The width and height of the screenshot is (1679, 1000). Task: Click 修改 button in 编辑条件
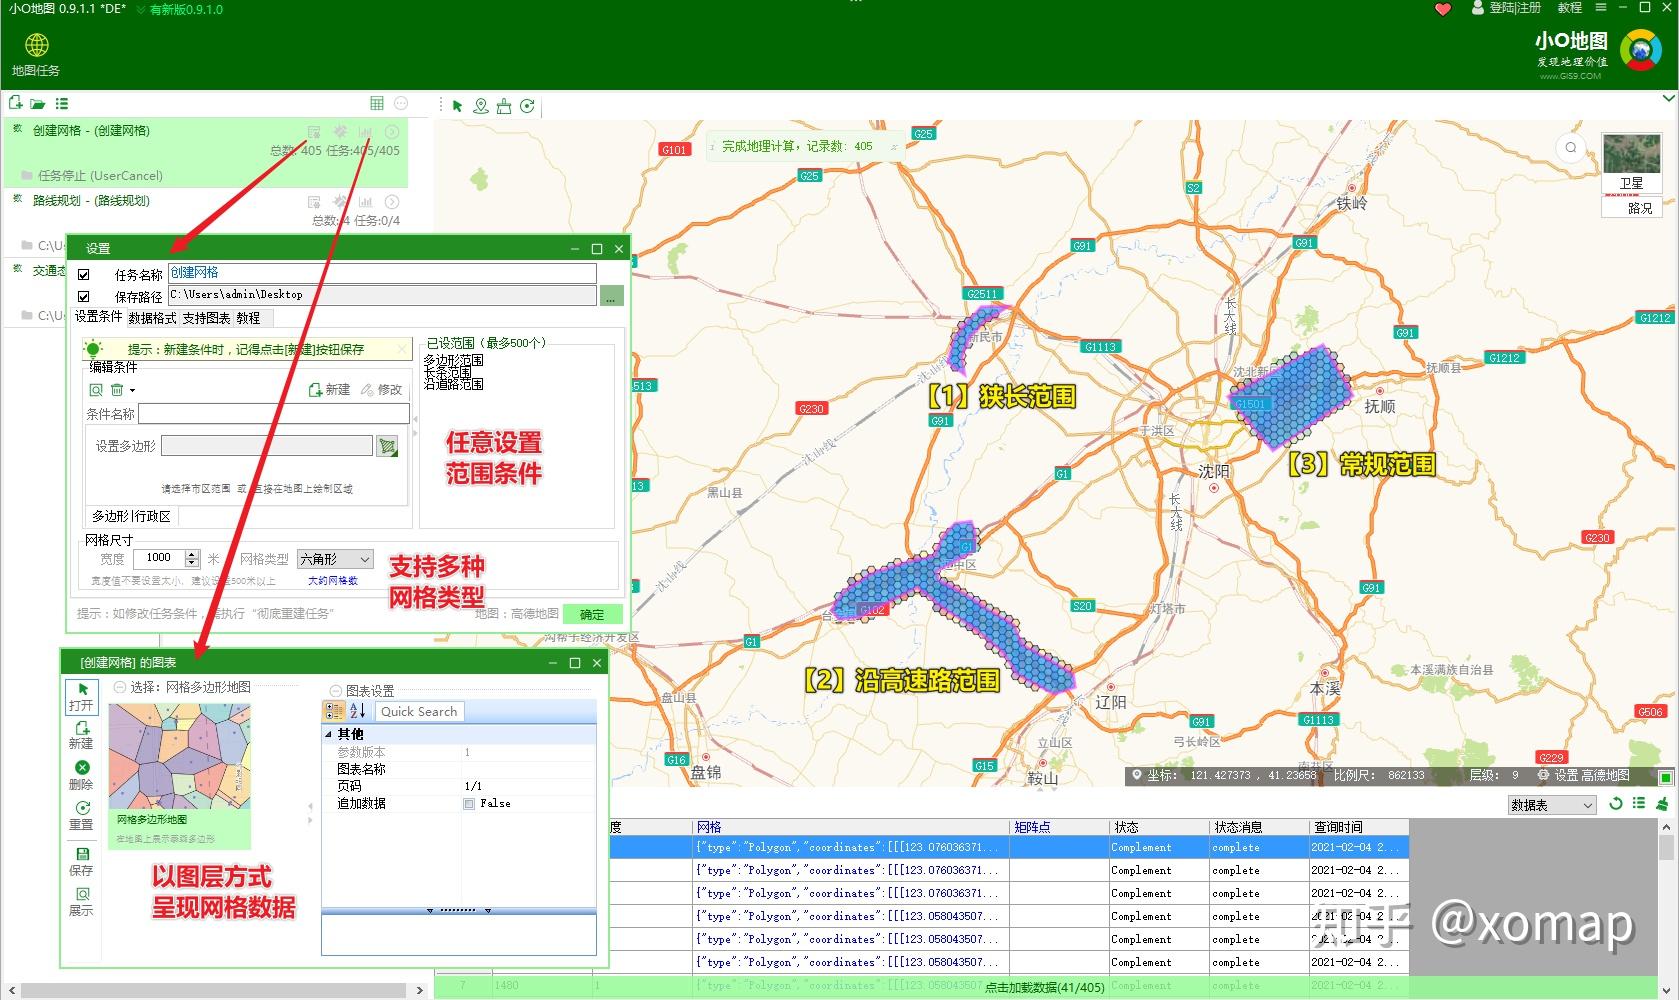[382, 390]
